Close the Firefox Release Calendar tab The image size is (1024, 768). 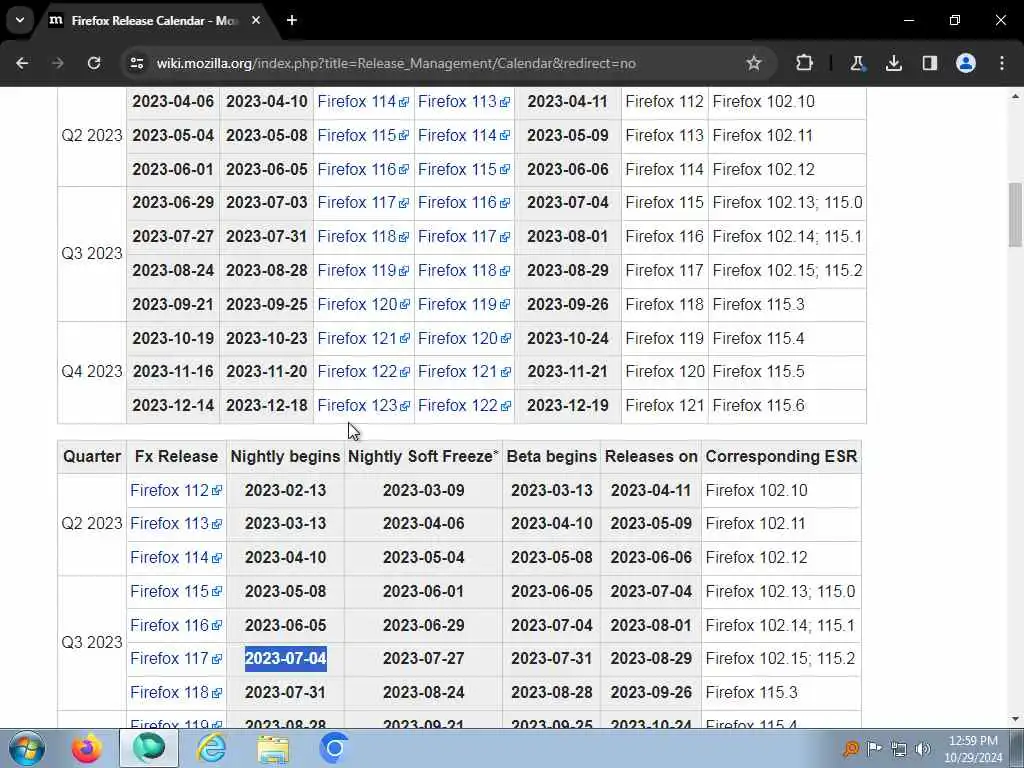(x=256, y=20)
